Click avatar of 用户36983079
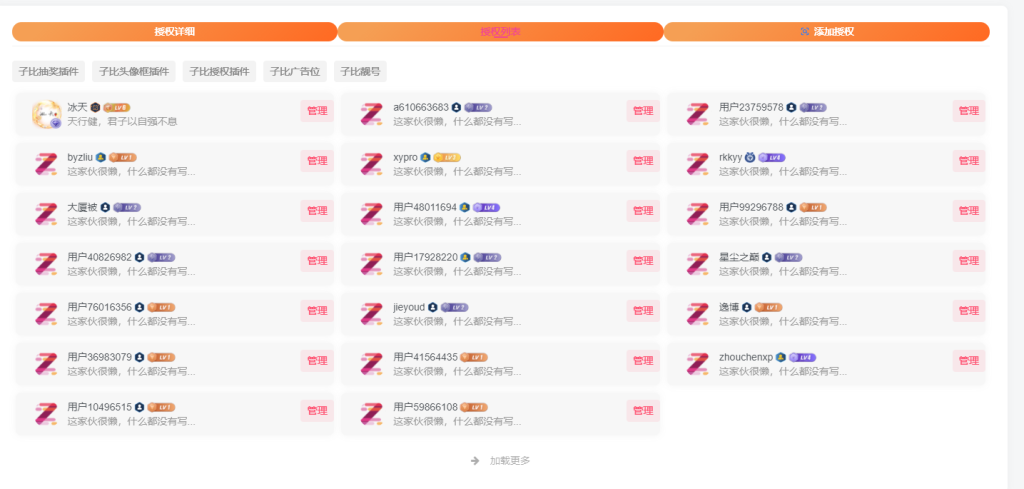The height and width of the screenshot is (489, 1024). tap(46, 364)
